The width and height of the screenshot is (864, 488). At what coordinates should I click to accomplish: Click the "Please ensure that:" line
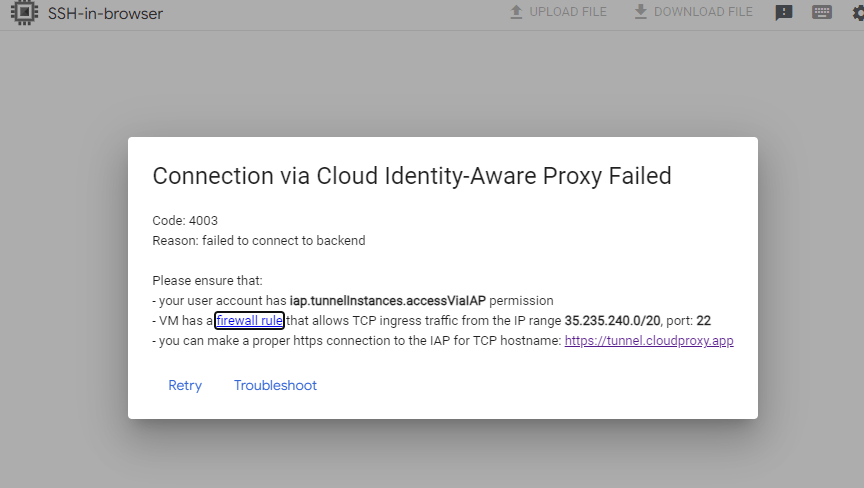[207, 281]
